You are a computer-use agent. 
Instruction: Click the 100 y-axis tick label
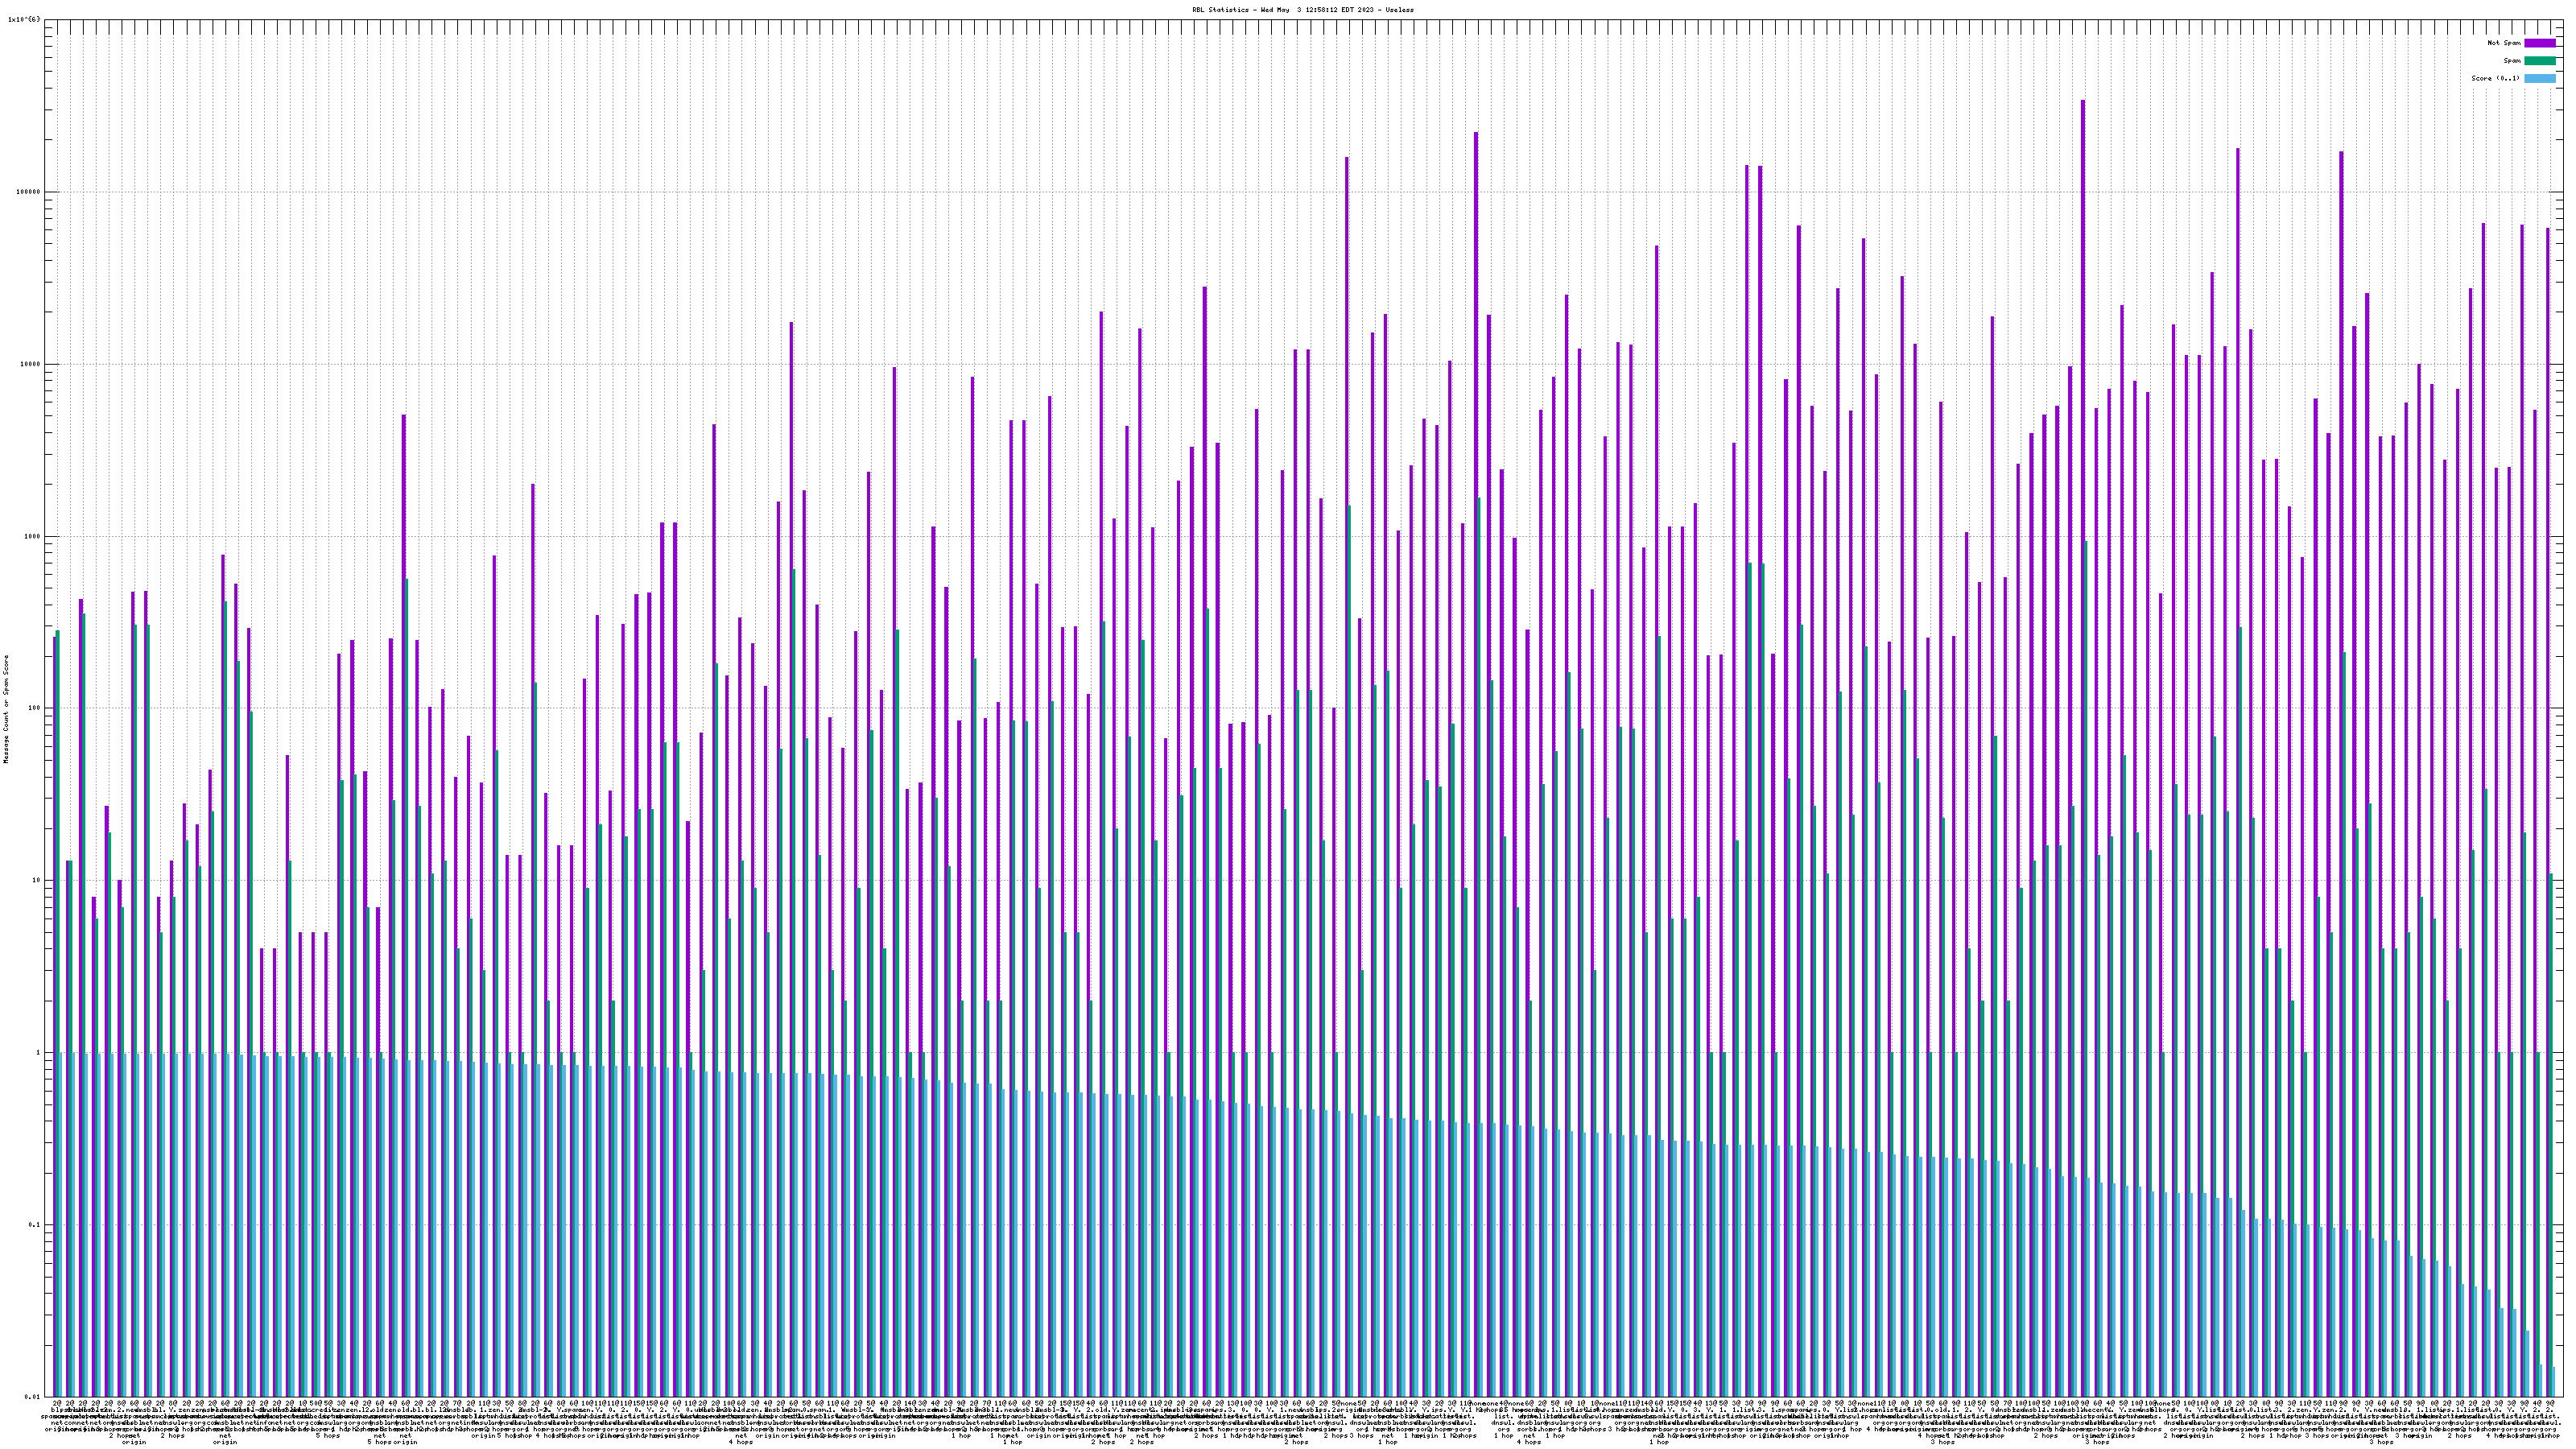pyautogui.click(x=36, y=708)
